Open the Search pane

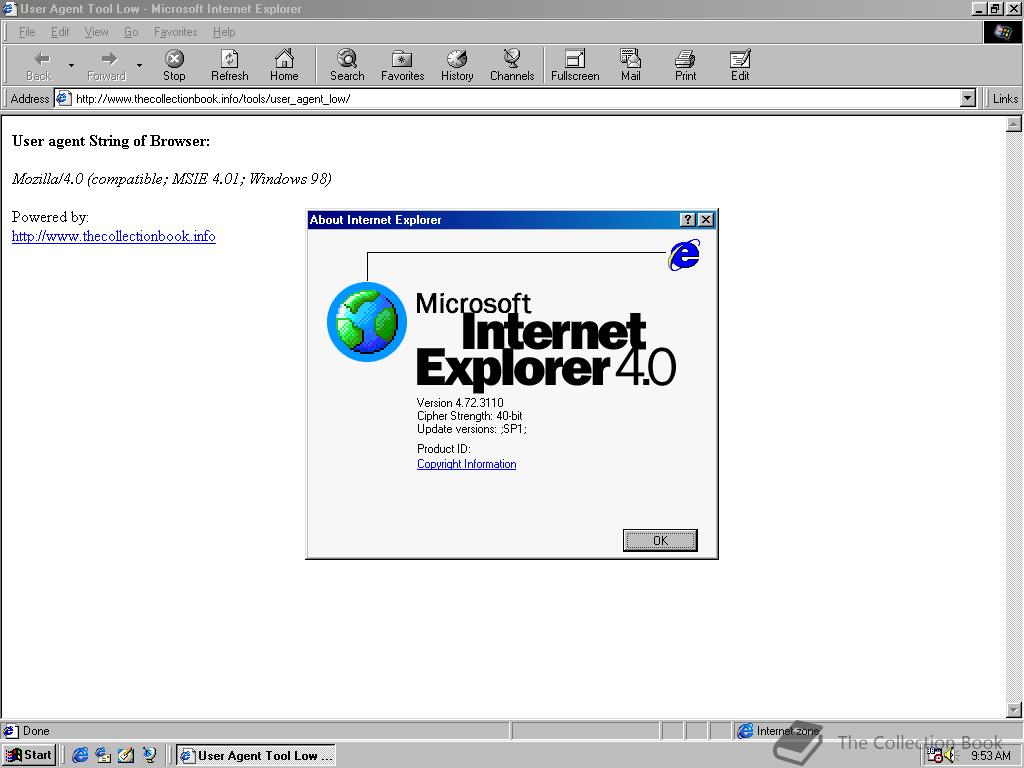(347, 65)
